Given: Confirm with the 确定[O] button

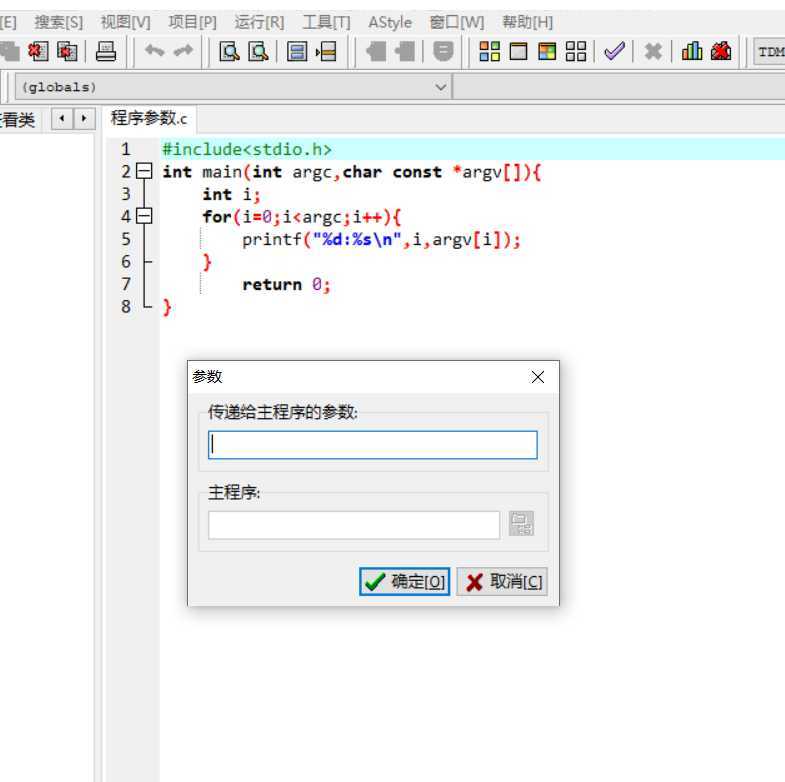Looking at the screenshot, I should pyautogui.click(x=405, y=582).
